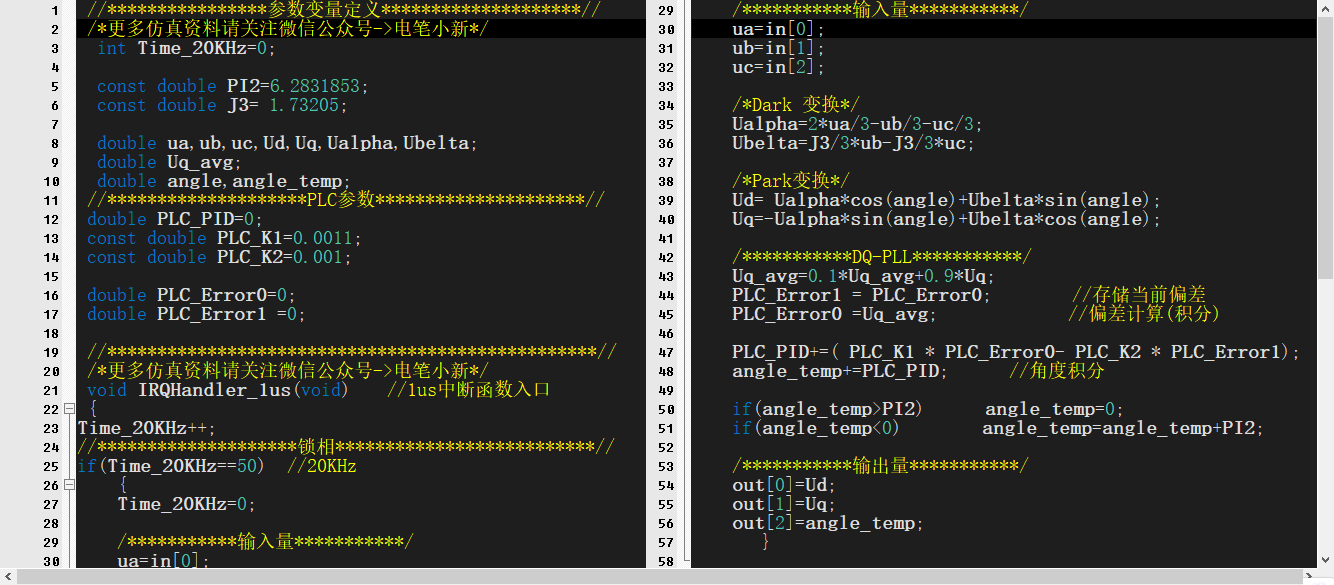Screen dimensions: 1334x585
Task: Click the PLC_K1=0.0011 declaration
Action: [288, 239]
